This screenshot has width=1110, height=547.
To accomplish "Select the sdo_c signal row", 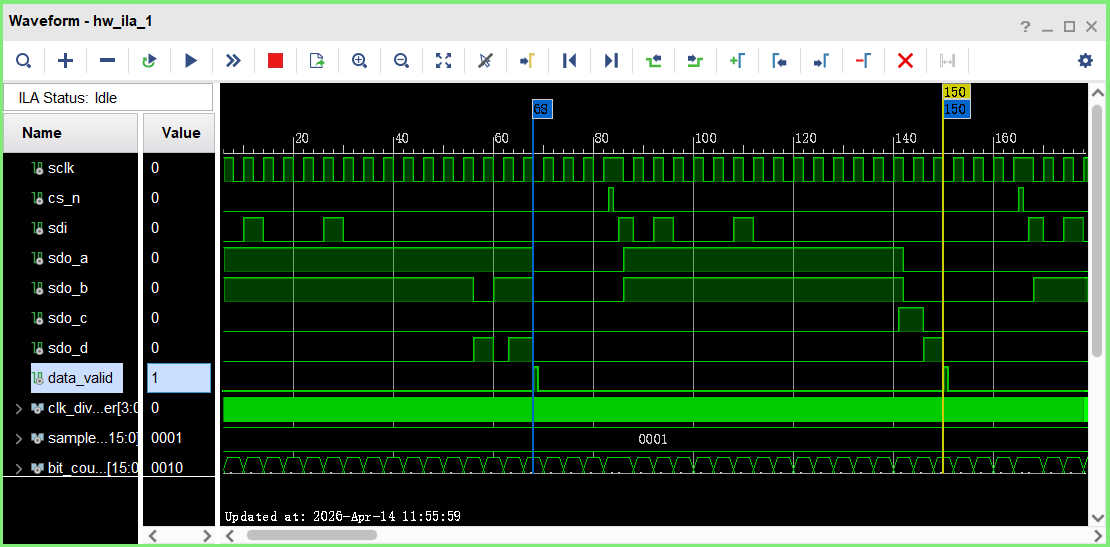I will (67, 318).
